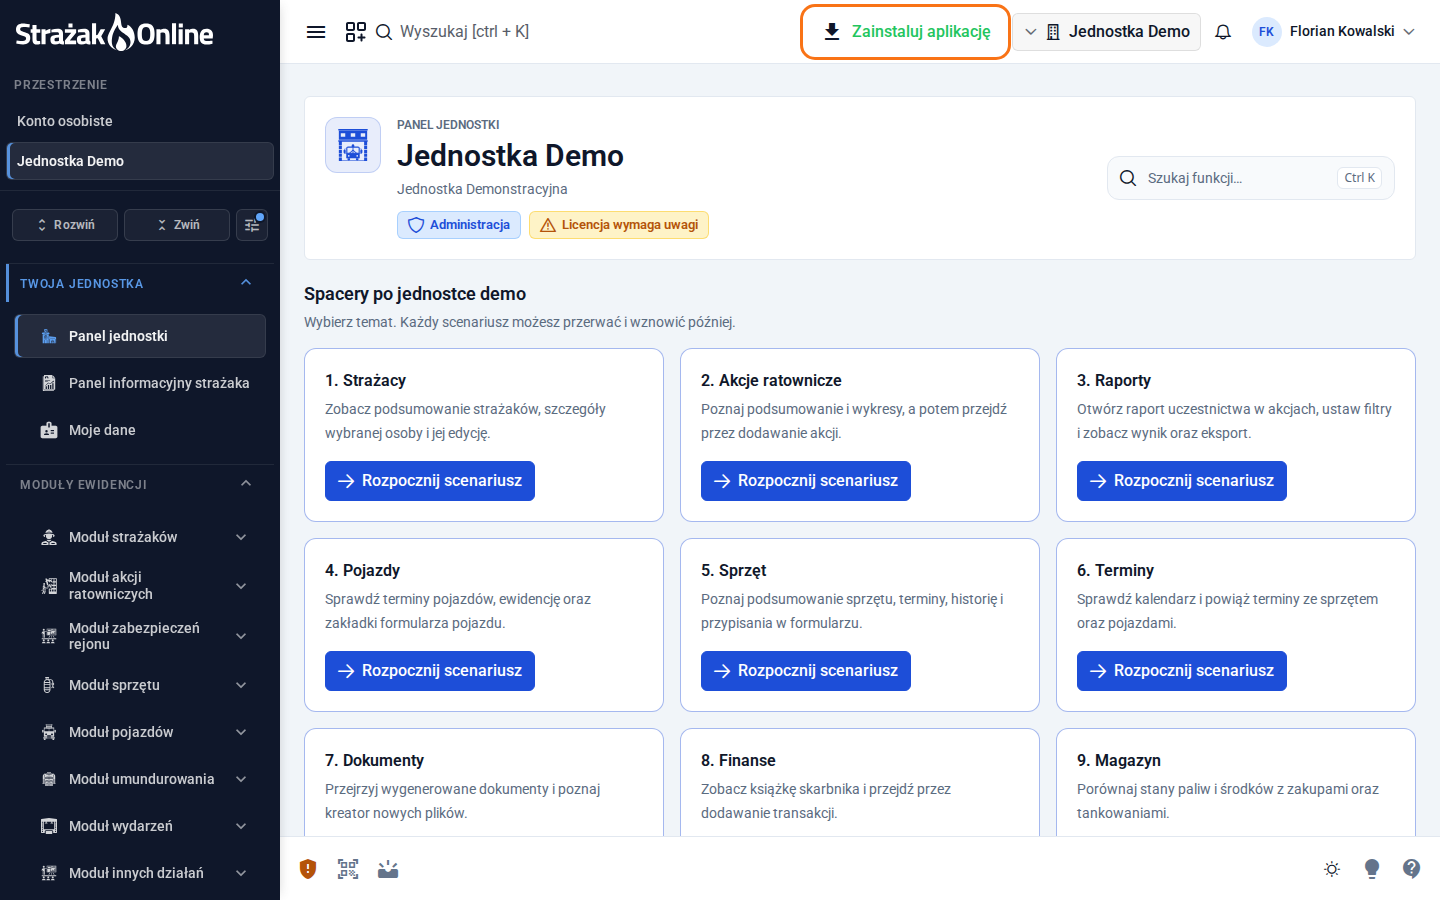Click the Jednostka Demo panel logo icon
This screenshot has width=1440, height=900.
pyautogui.click(x=353, y=145)
